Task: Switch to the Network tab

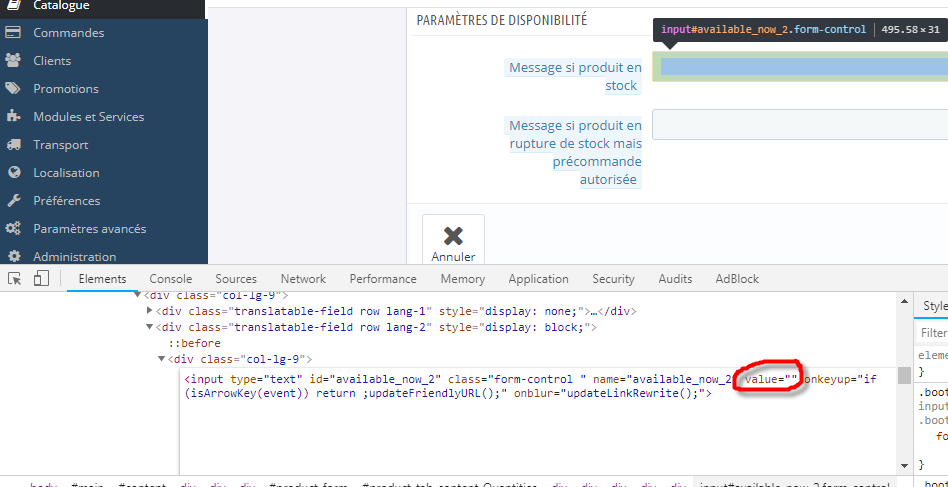Action: [303, 279]
